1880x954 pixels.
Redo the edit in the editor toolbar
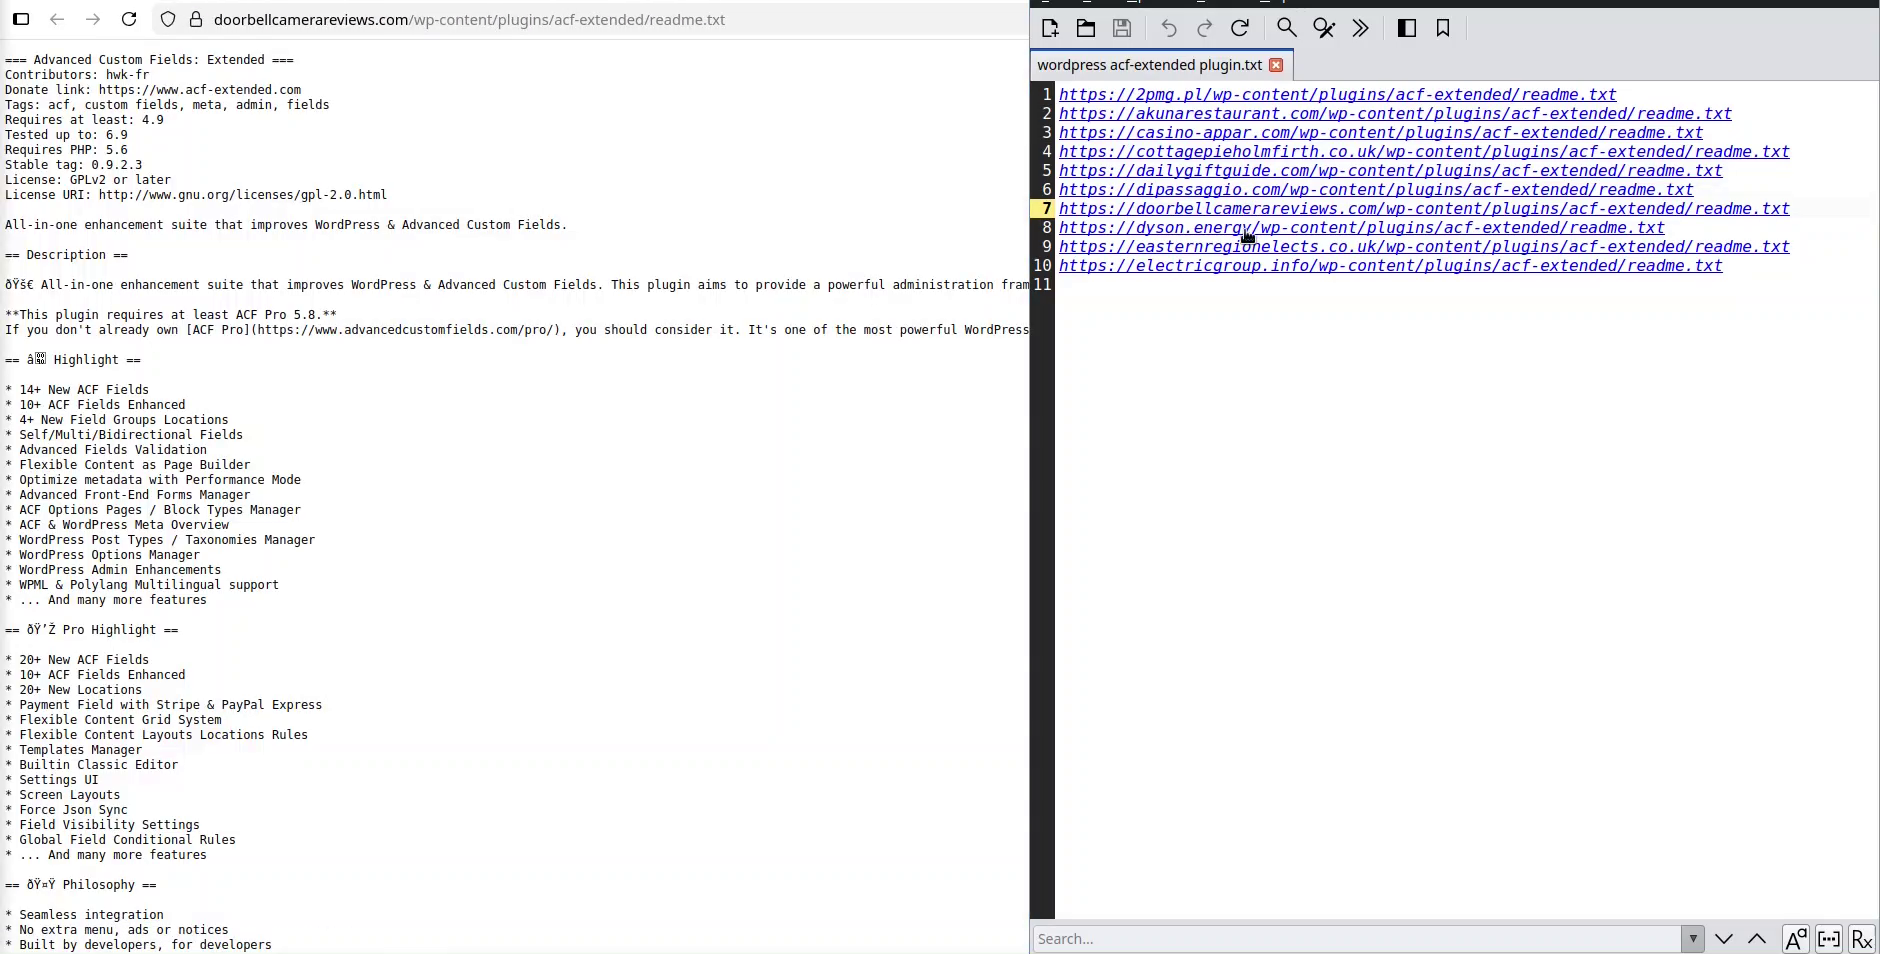1204,28
